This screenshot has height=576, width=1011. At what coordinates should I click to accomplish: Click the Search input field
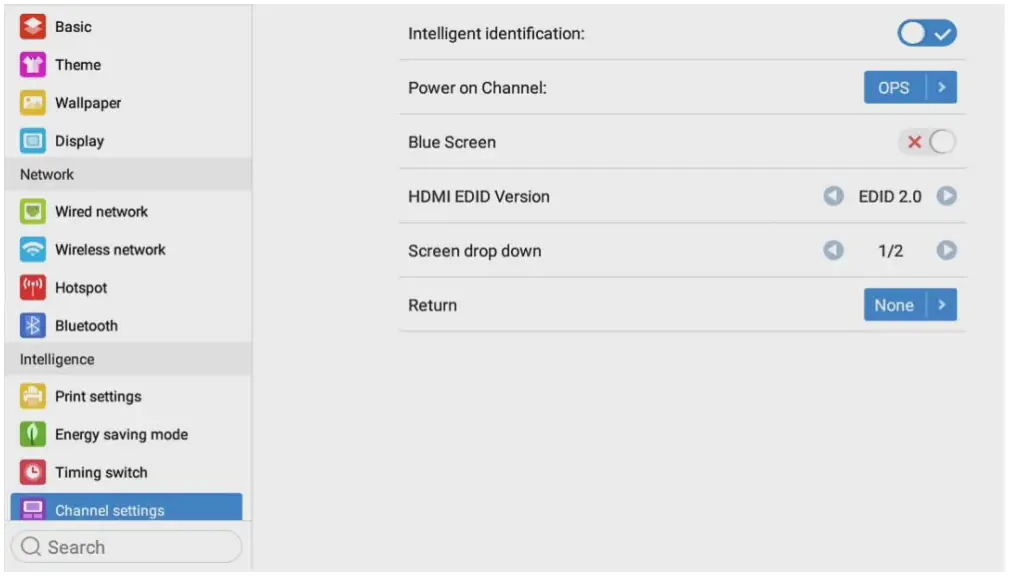pyautogui.click(x=126, y=547)
